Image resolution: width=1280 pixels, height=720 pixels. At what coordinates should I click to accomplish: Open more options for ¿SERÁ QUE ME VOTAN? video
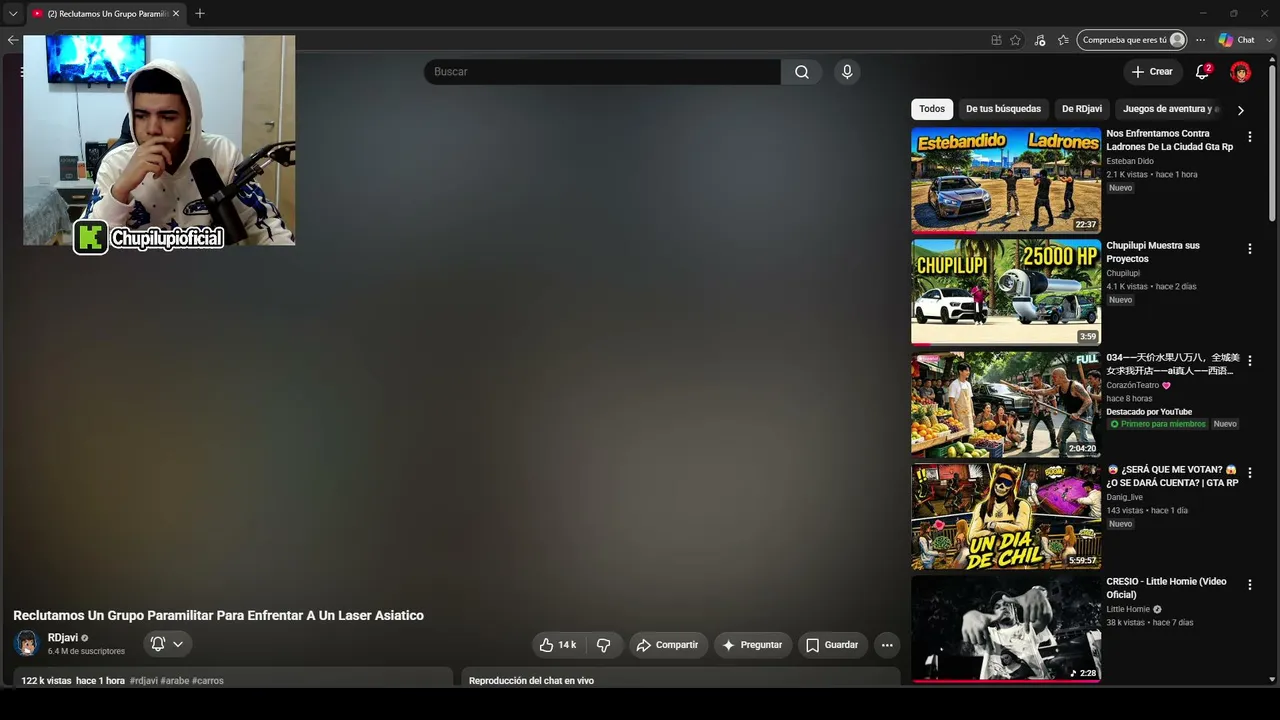pyautogui.click(x=1249, y=473)
